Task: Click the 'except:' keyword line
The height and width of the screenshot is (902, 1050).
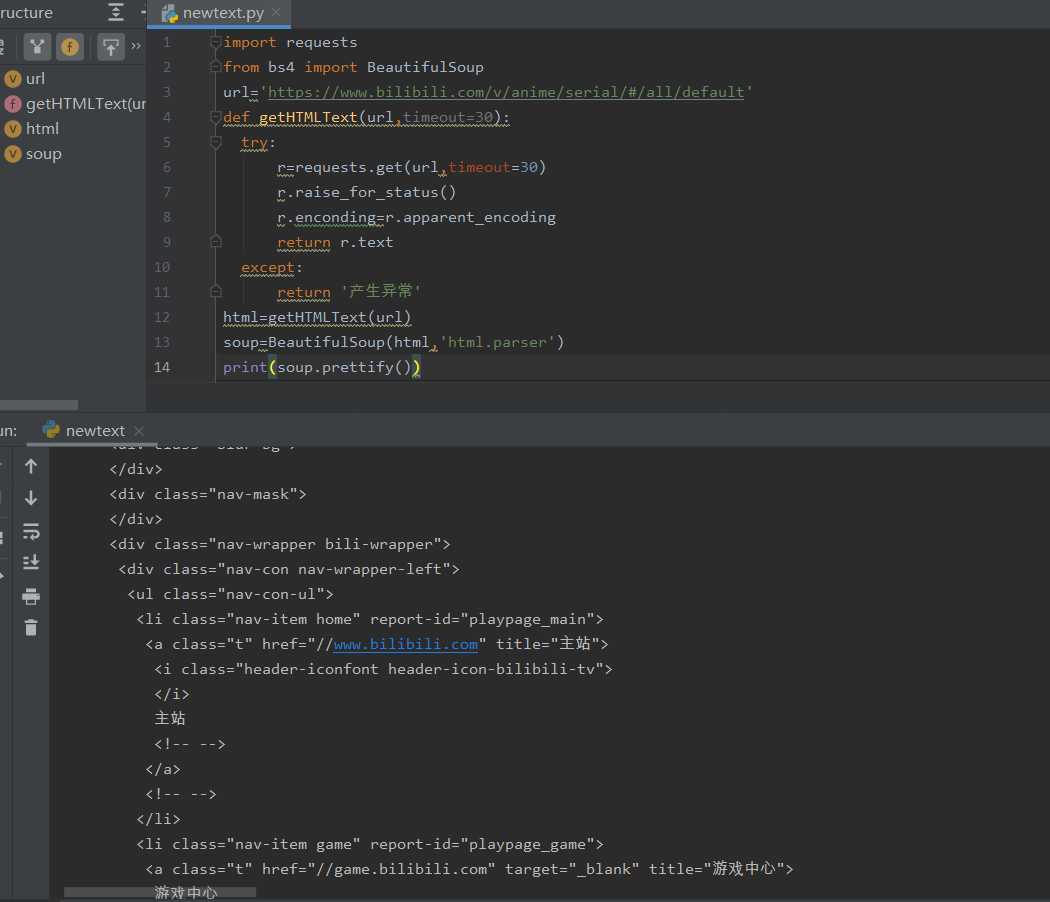Action: click(271, 267)
